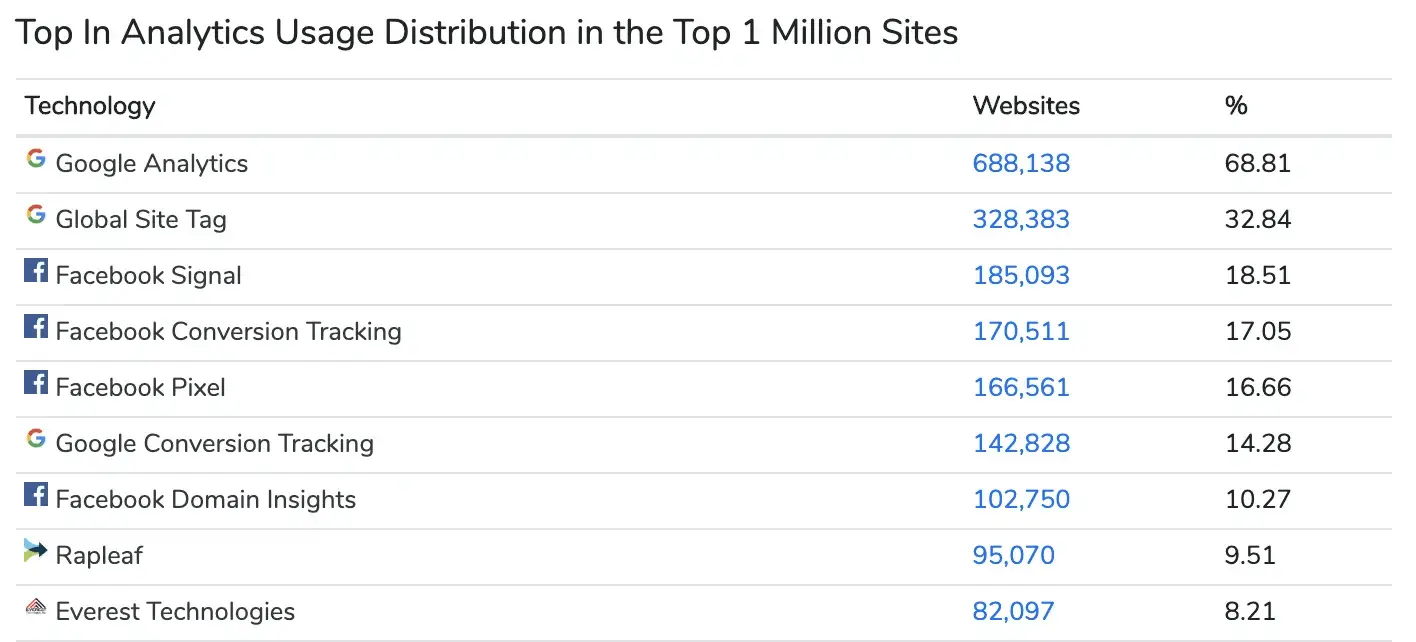Open the 95,070 websites link for Rapleaf

(1013, 555)
